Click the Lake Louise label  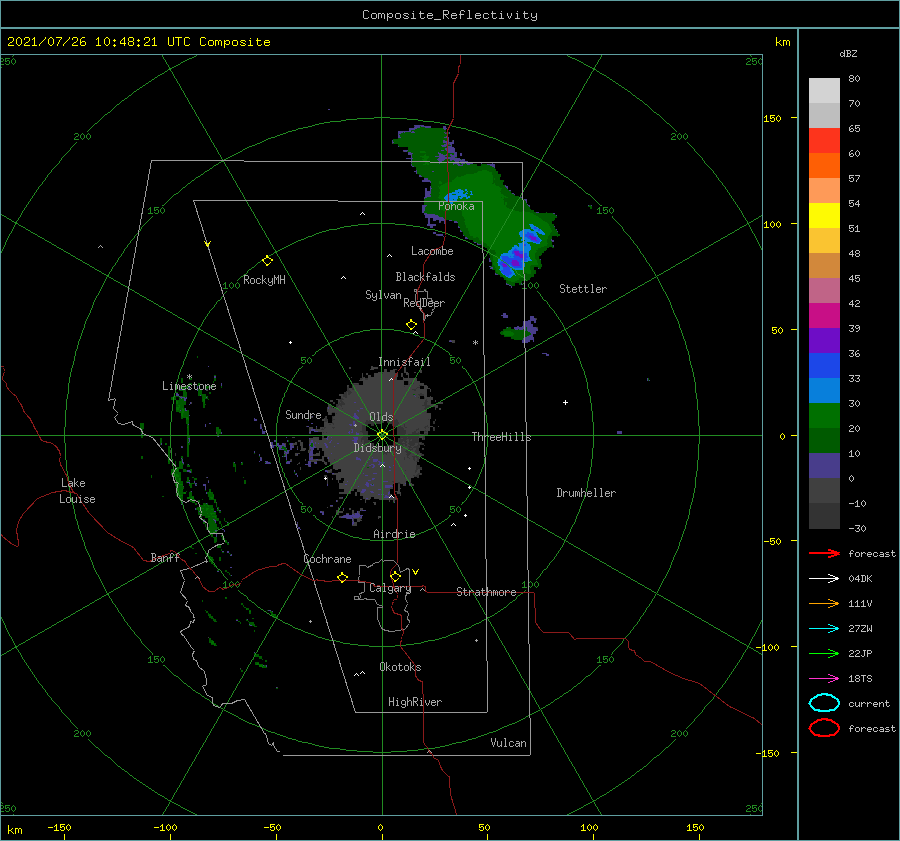tap(77, 491)
